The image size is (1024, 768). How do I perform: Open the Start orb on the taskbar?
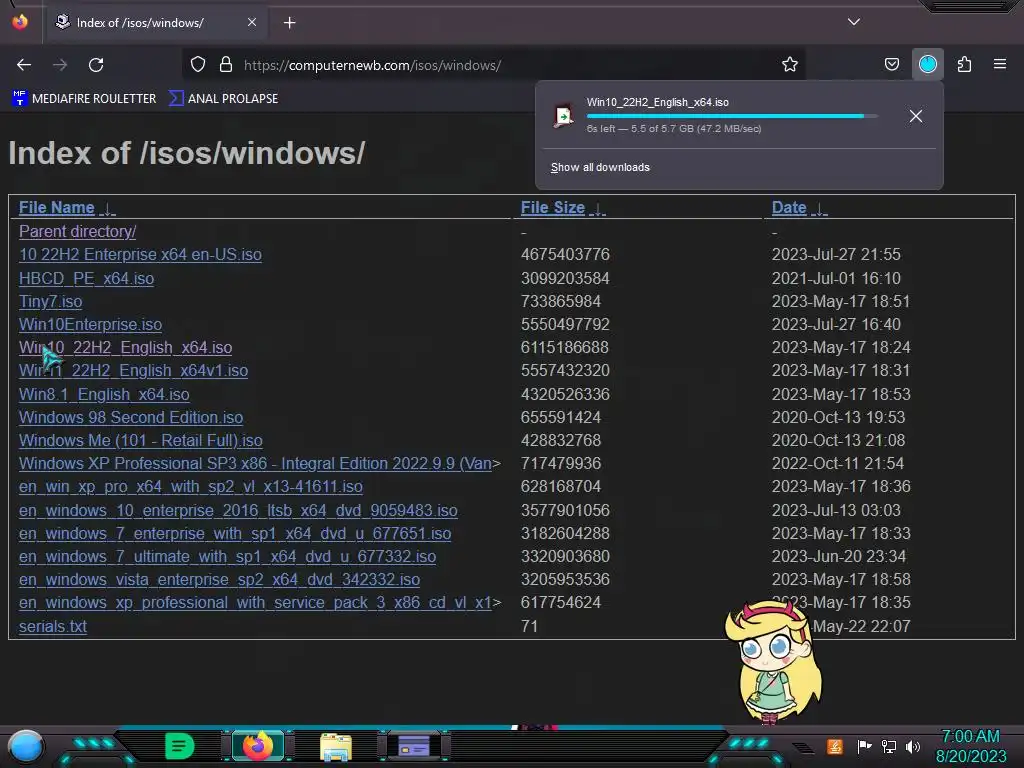[x=26, y=747]
